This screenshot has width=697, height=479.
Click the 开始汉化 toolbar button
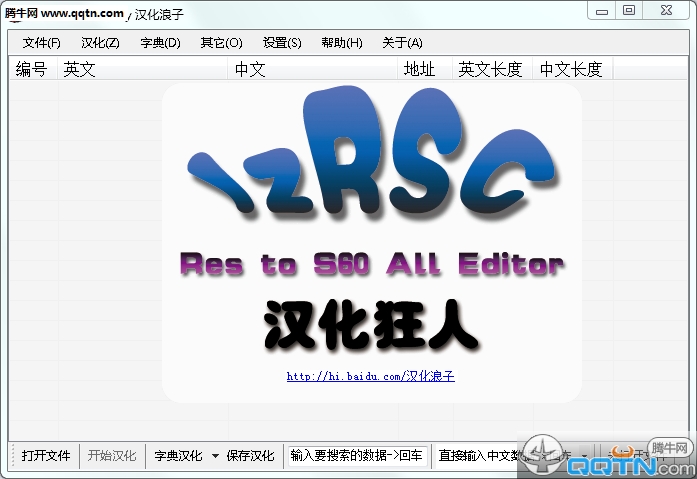point(112,455)
